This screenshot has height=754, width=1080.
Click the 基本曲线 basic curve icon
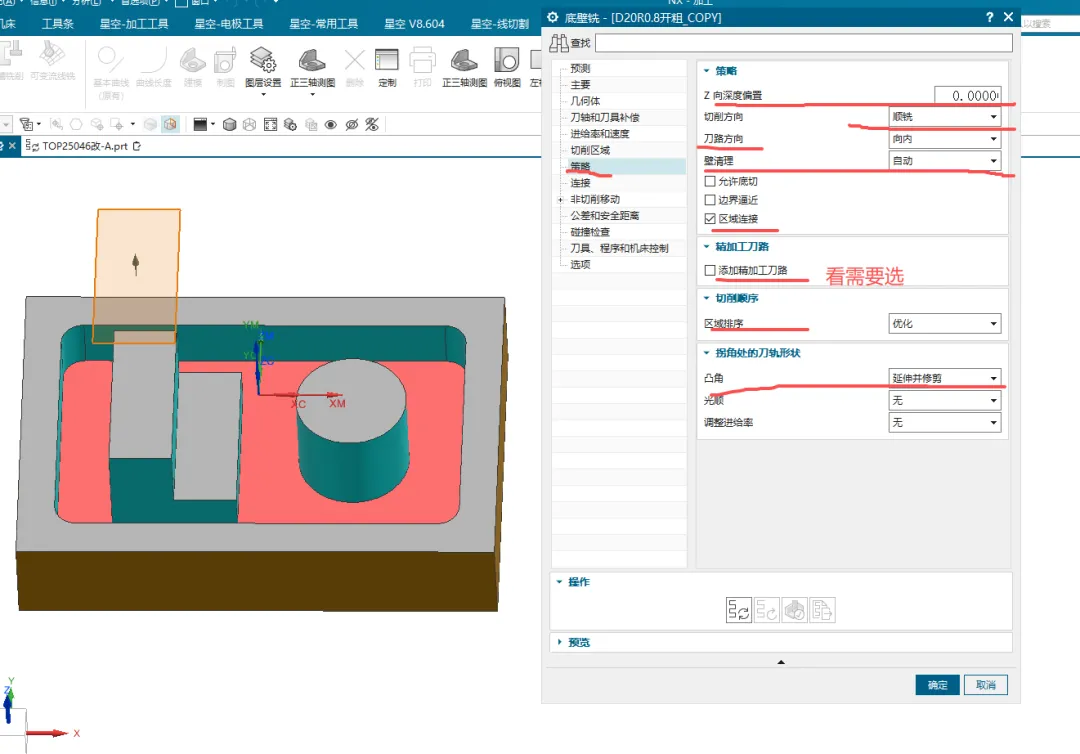tap(110, 59)
